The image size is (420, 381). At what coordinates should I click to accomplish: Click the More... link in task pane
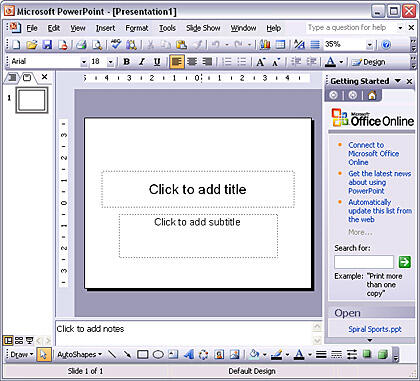click(x=360, y=232)
